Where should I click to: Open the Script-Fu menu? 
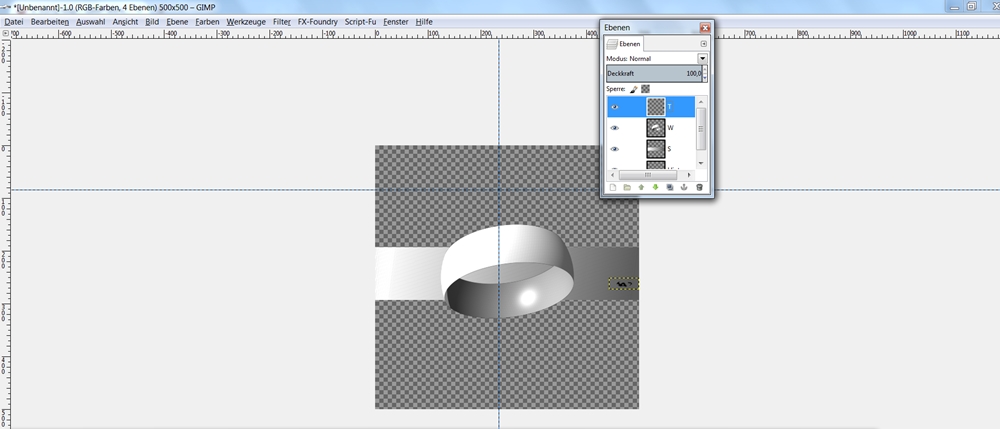tap(360, 22)
